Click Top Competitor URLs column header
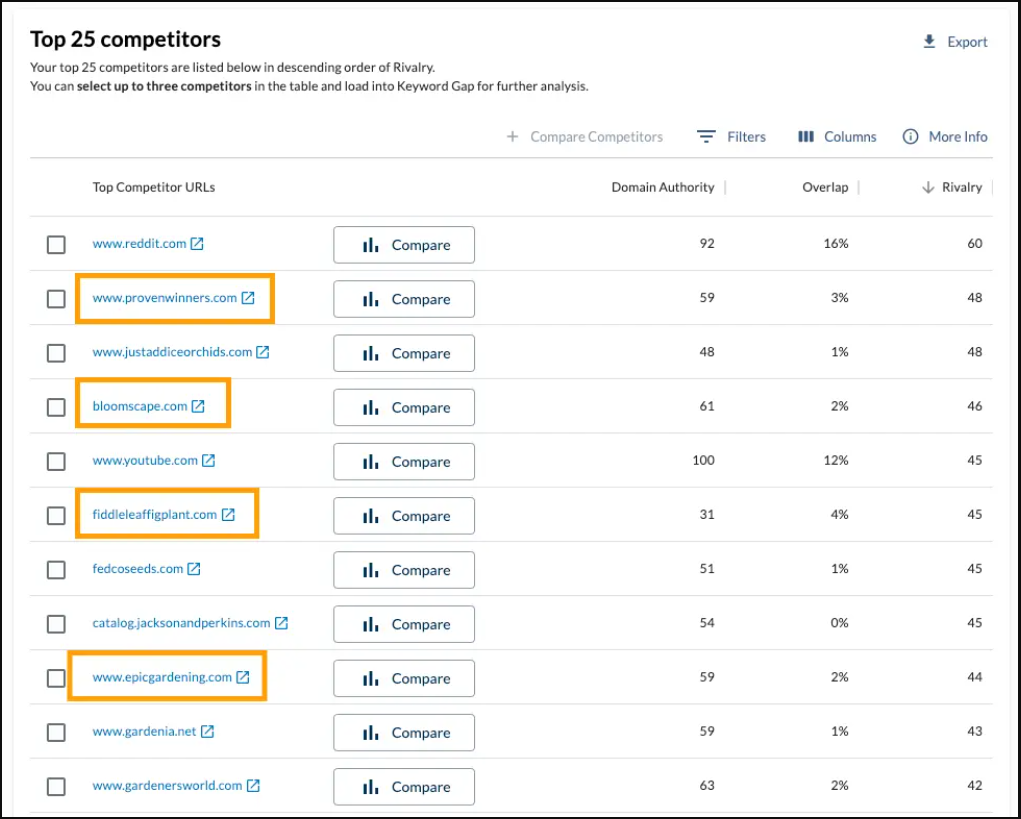This screenshot has height=819, width=1021. pos(154,187)
